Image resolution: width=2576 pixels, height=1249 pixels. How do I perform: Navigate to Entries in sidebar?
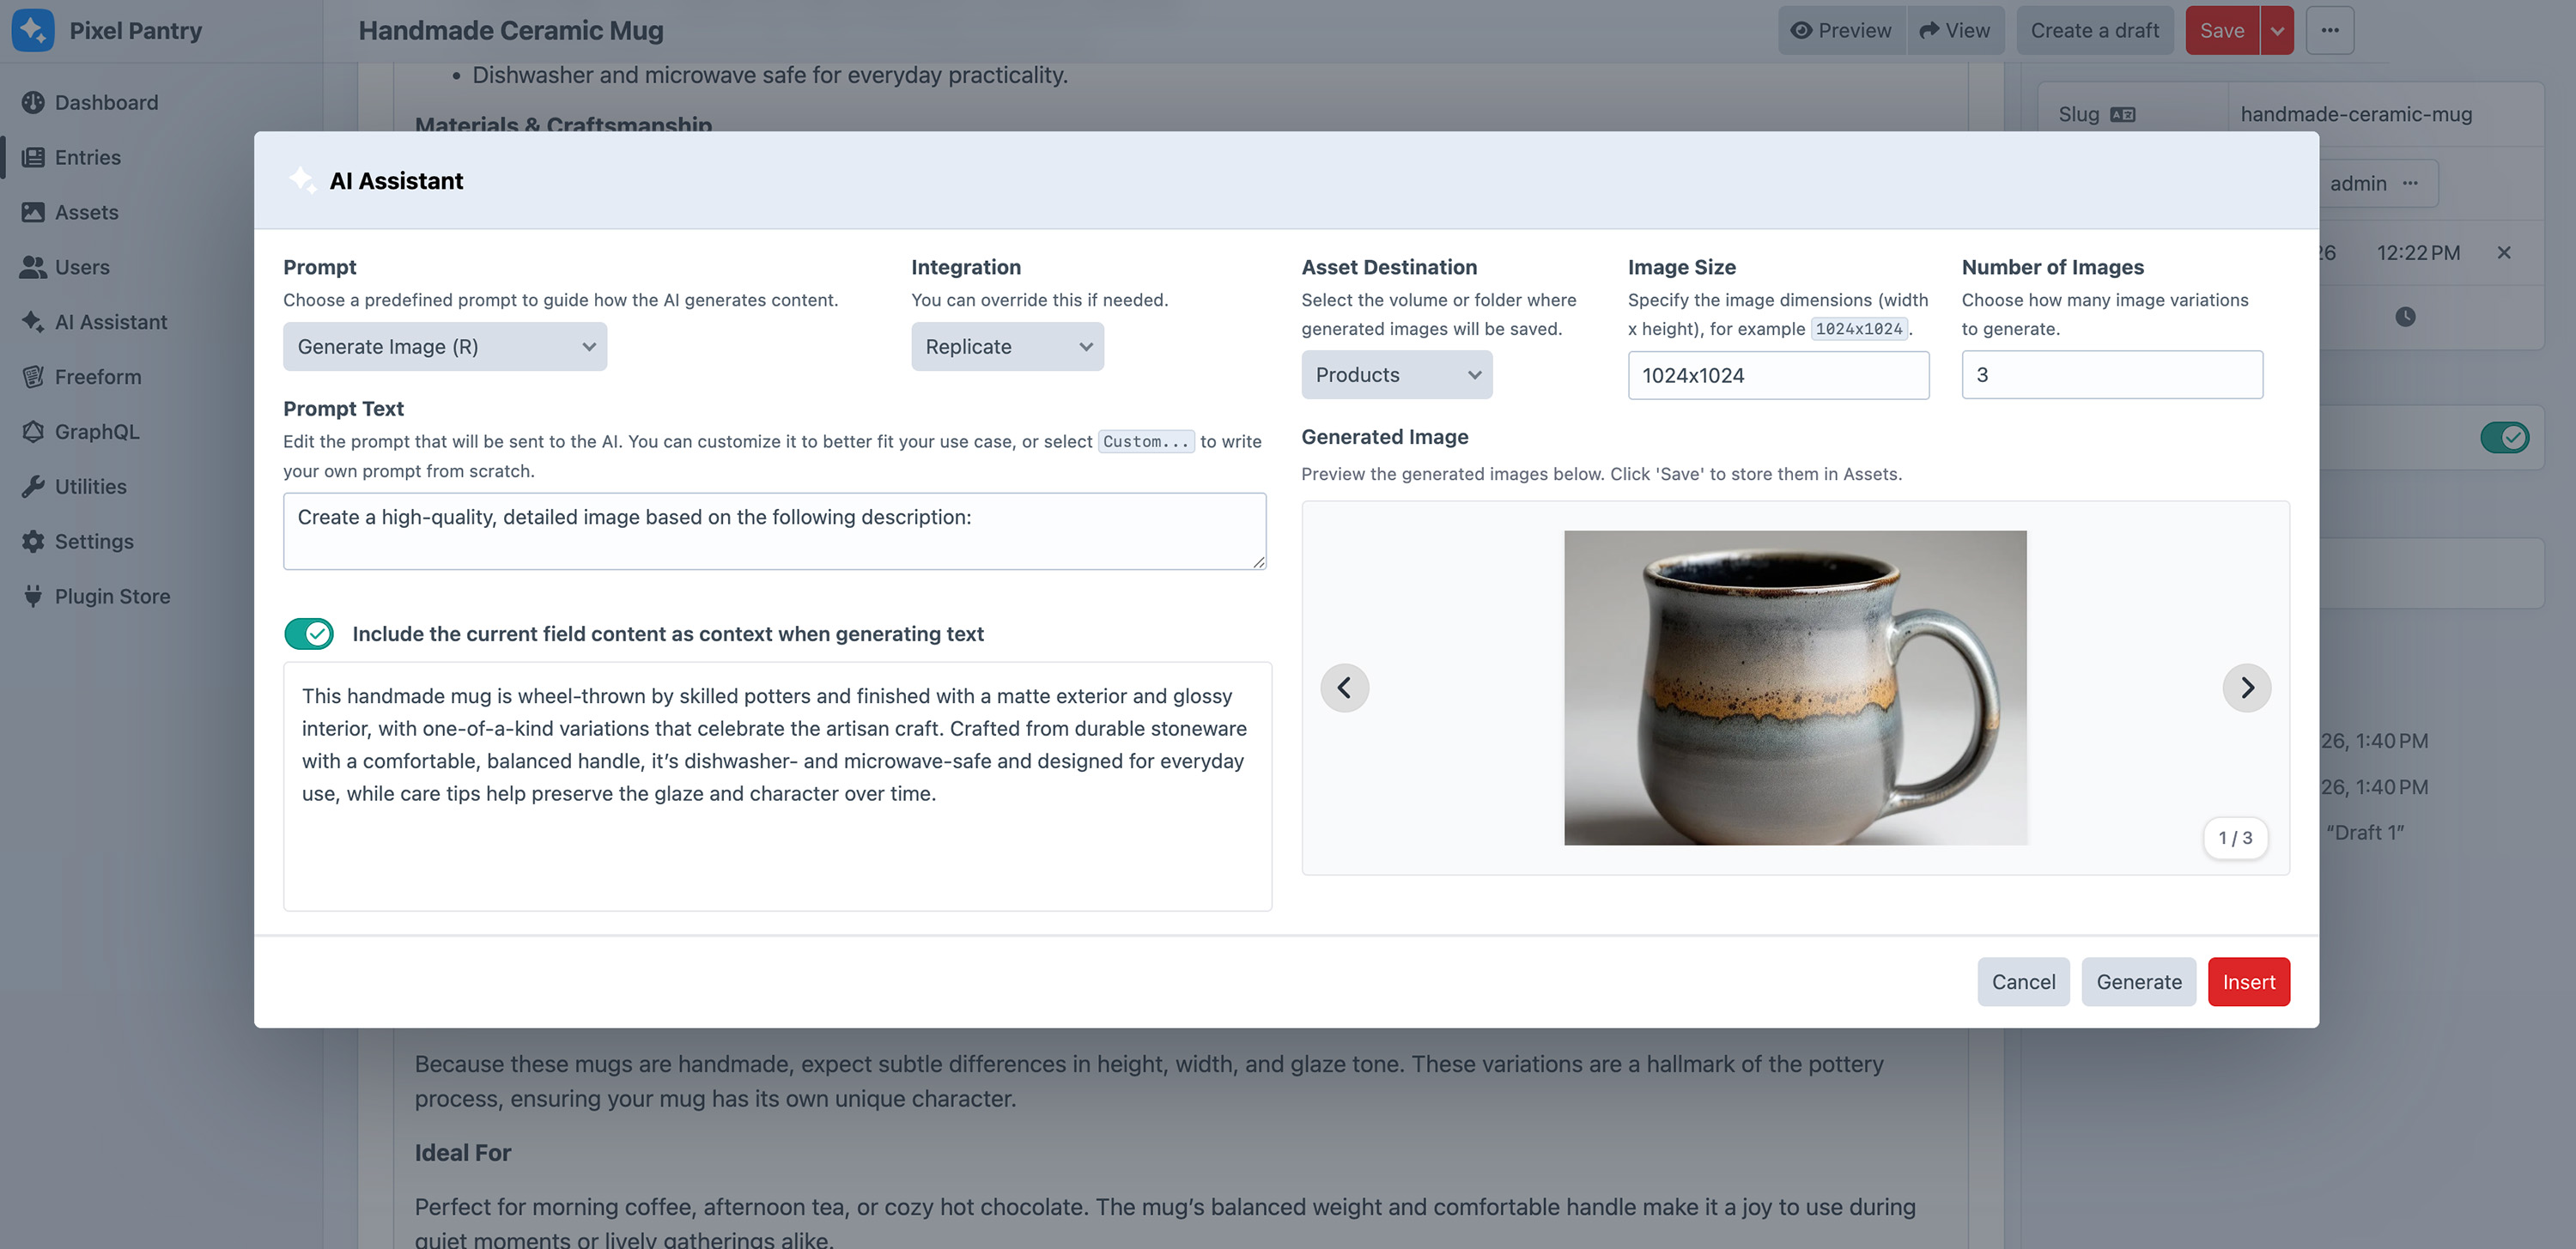tap(88, 158)
